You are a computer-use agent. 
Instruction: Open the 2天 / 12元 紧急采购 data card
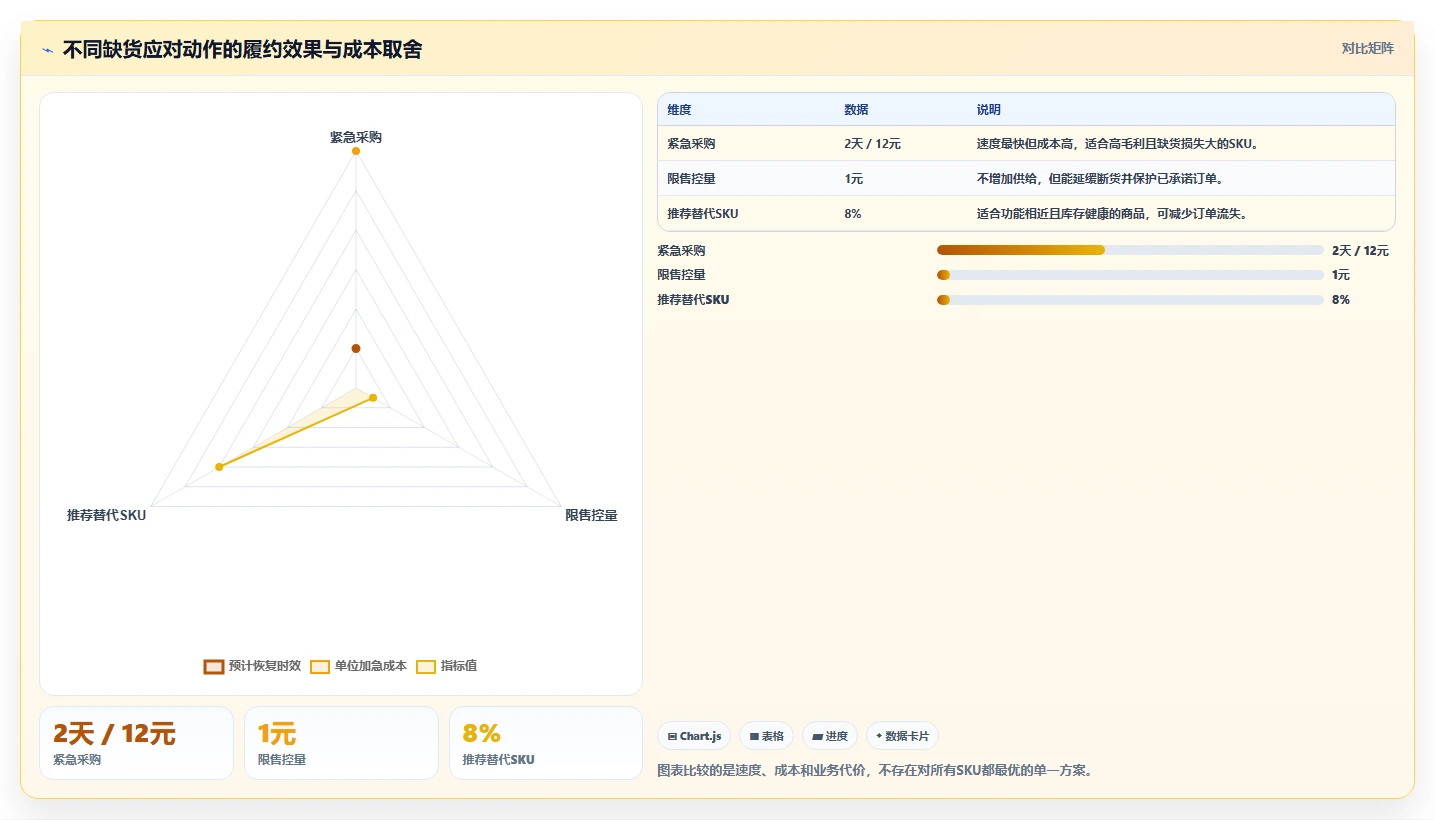coord(136,743)
